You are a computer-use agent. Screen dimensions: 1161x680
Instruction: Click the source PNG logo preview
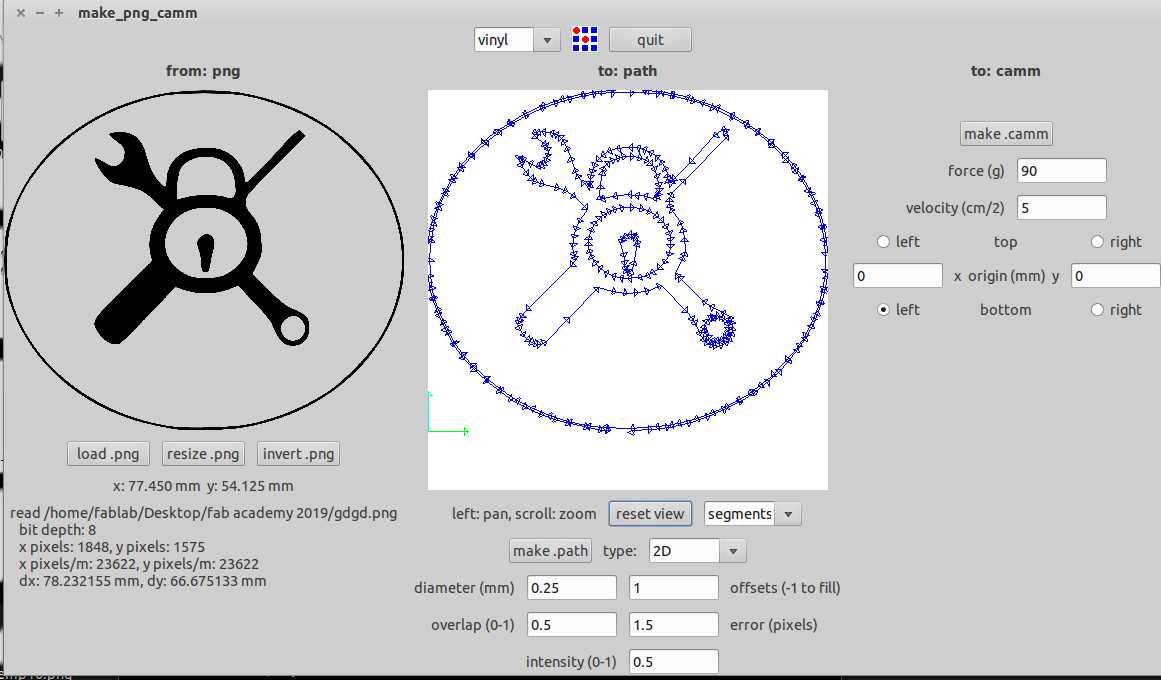click(x=203, y=260)
